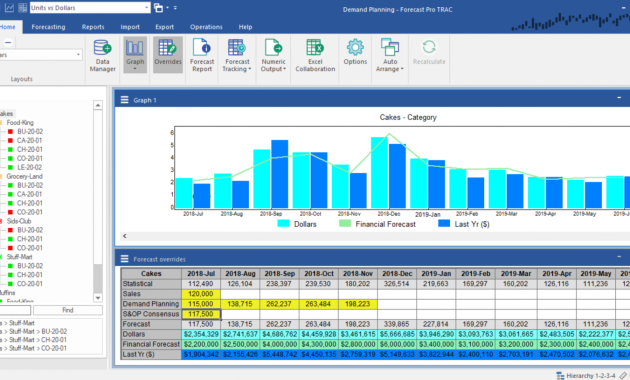Open the Graph 1 panel hamburger menu
This screenshot has width=630, height=380.
click(x=125, y=100)
